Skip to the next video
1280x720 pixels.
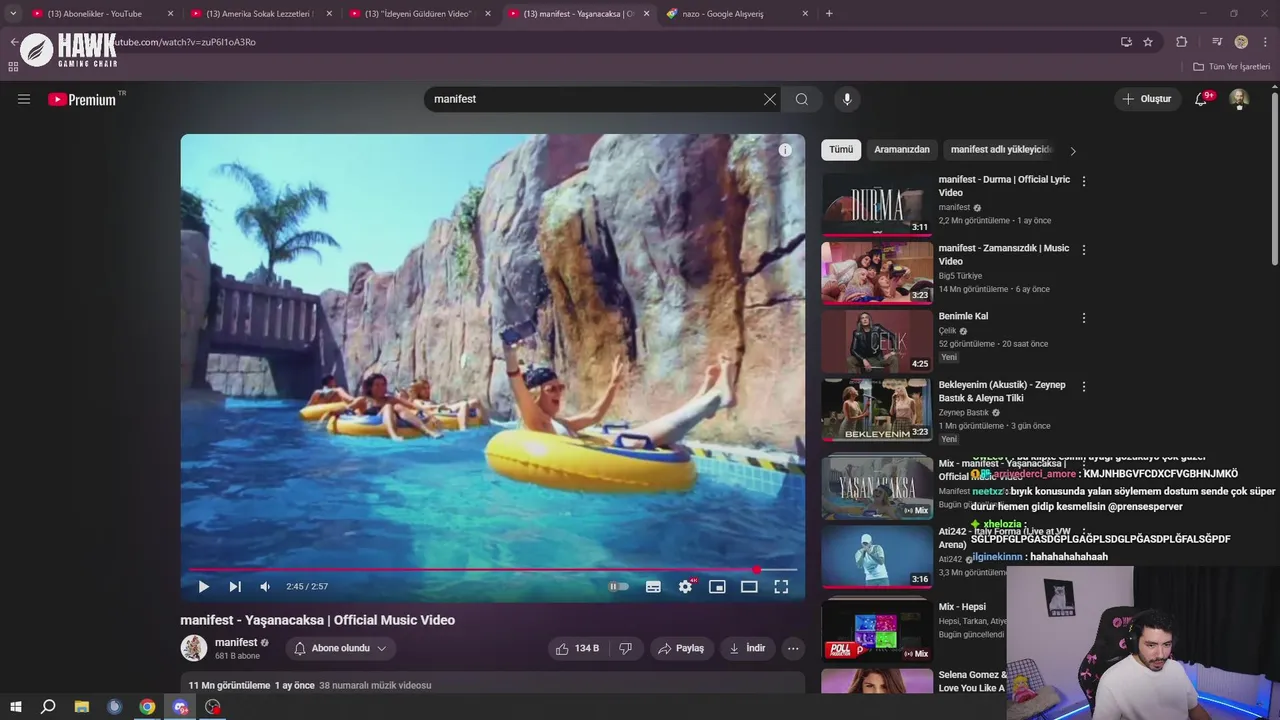(235, 587)
